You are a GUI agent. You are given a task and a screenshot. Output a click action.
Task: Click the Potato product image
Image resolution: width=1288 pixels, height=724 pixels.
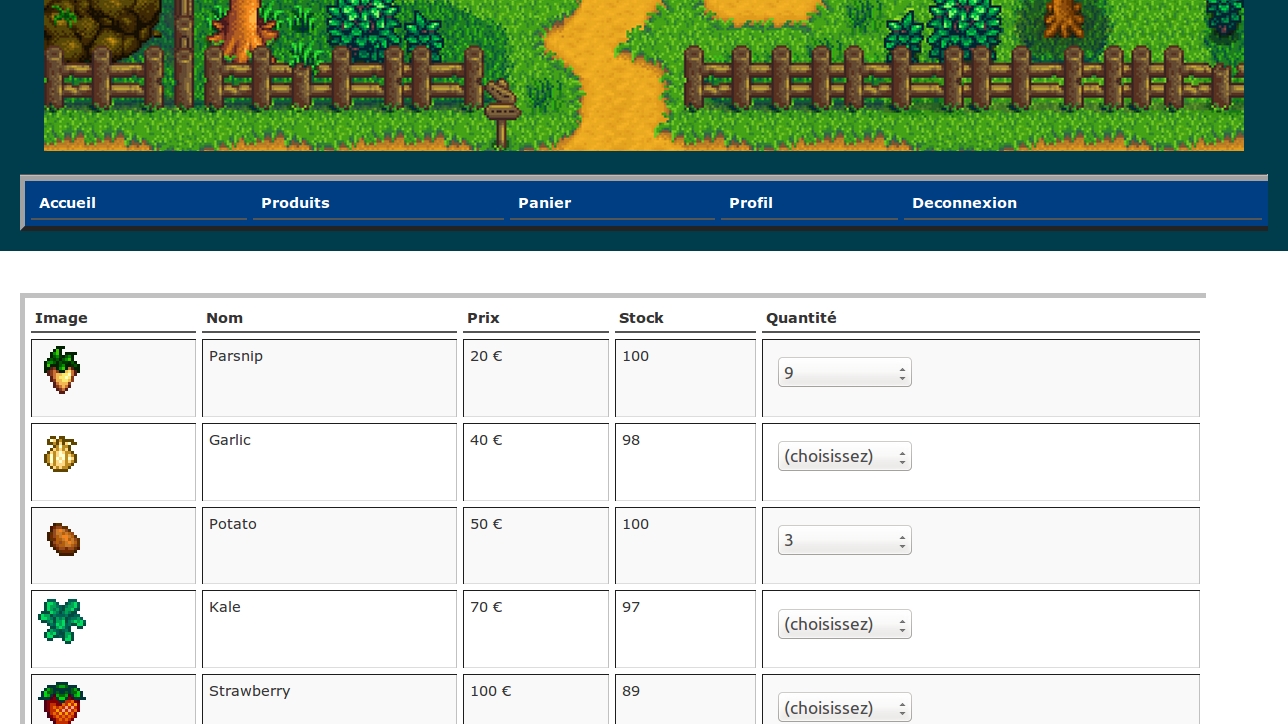pos(63,539)
